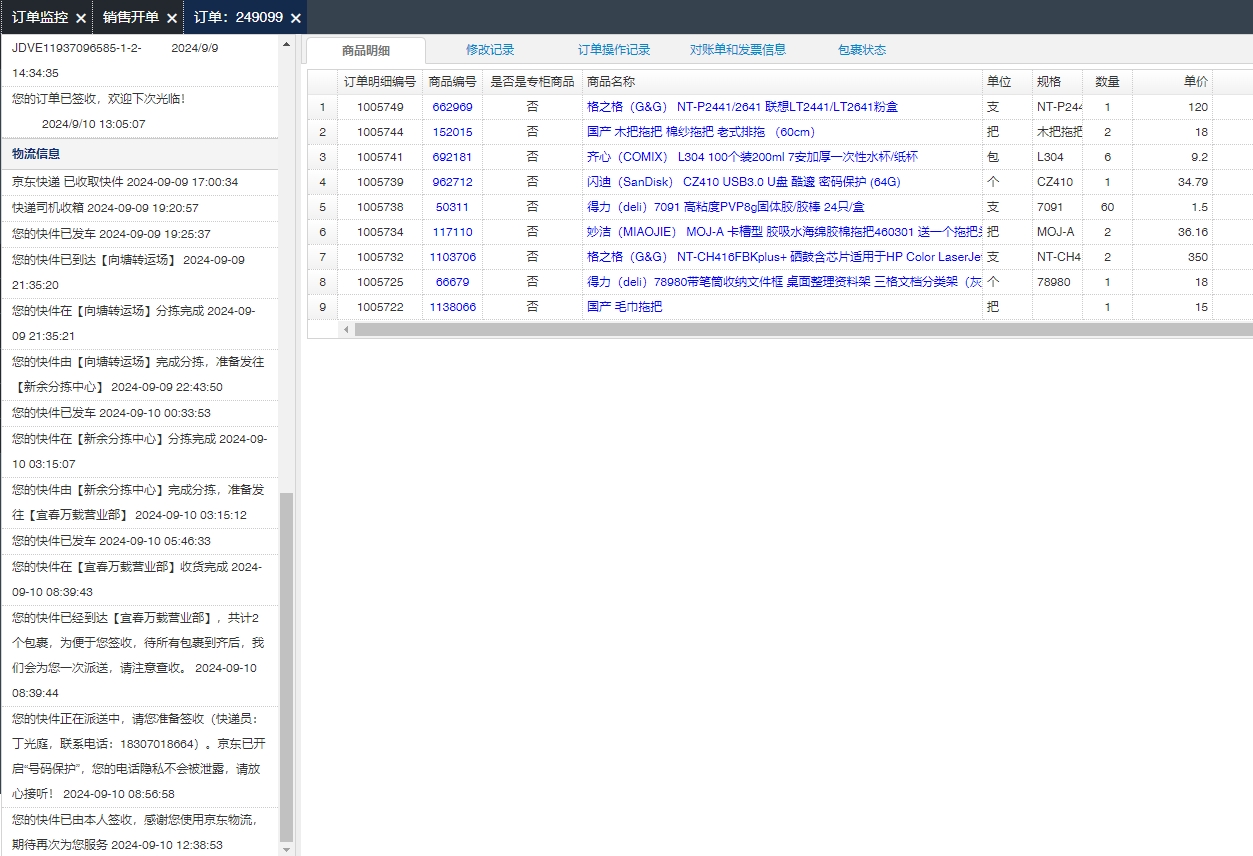This screenshot has height=856, width=1253.
Task: Open product number 50311
Action: 452,207
